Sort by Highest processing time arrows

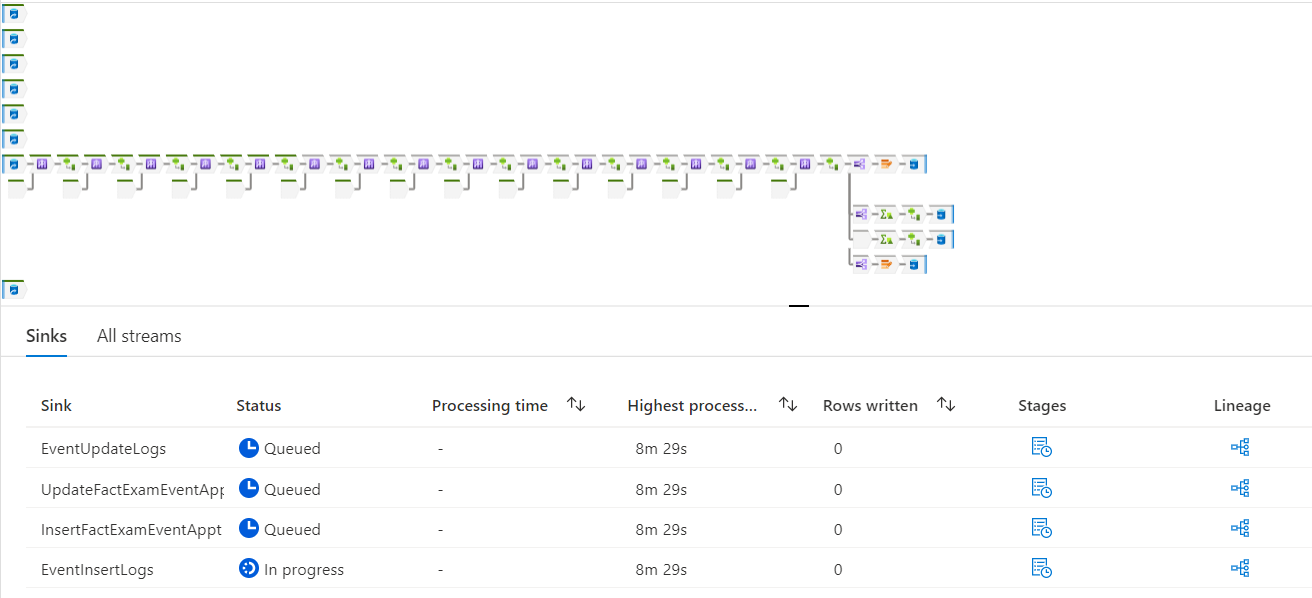point(788,405)
